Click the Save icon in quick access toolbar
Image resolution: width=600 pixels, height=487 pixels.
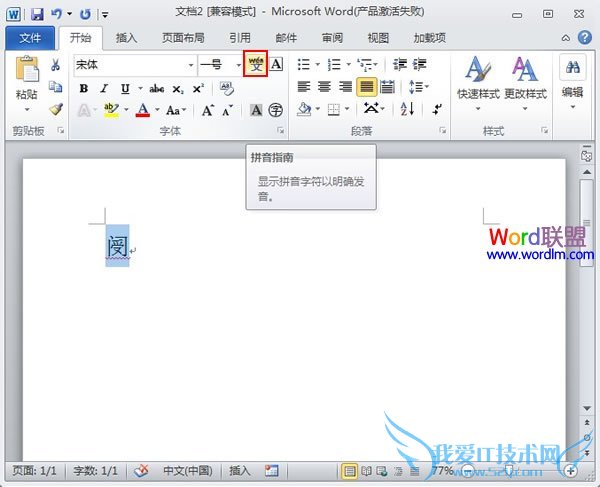pyautogui.click(x=38, y=15)
